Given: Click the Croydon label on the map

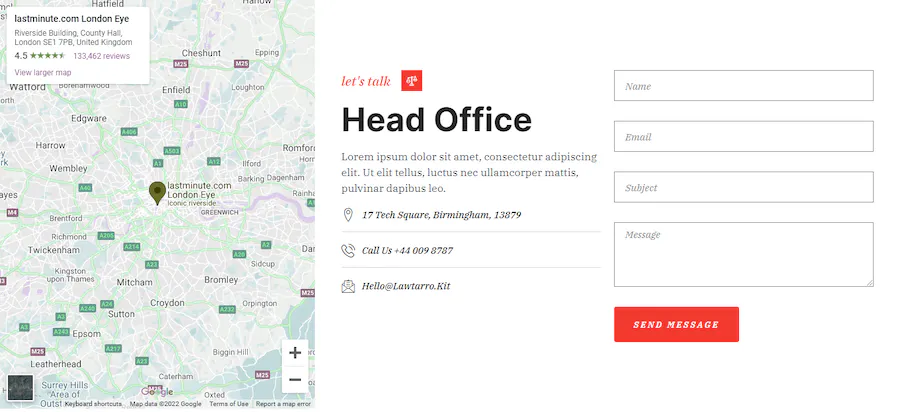Looking at the screenshot, I should [x=168, y=303].
